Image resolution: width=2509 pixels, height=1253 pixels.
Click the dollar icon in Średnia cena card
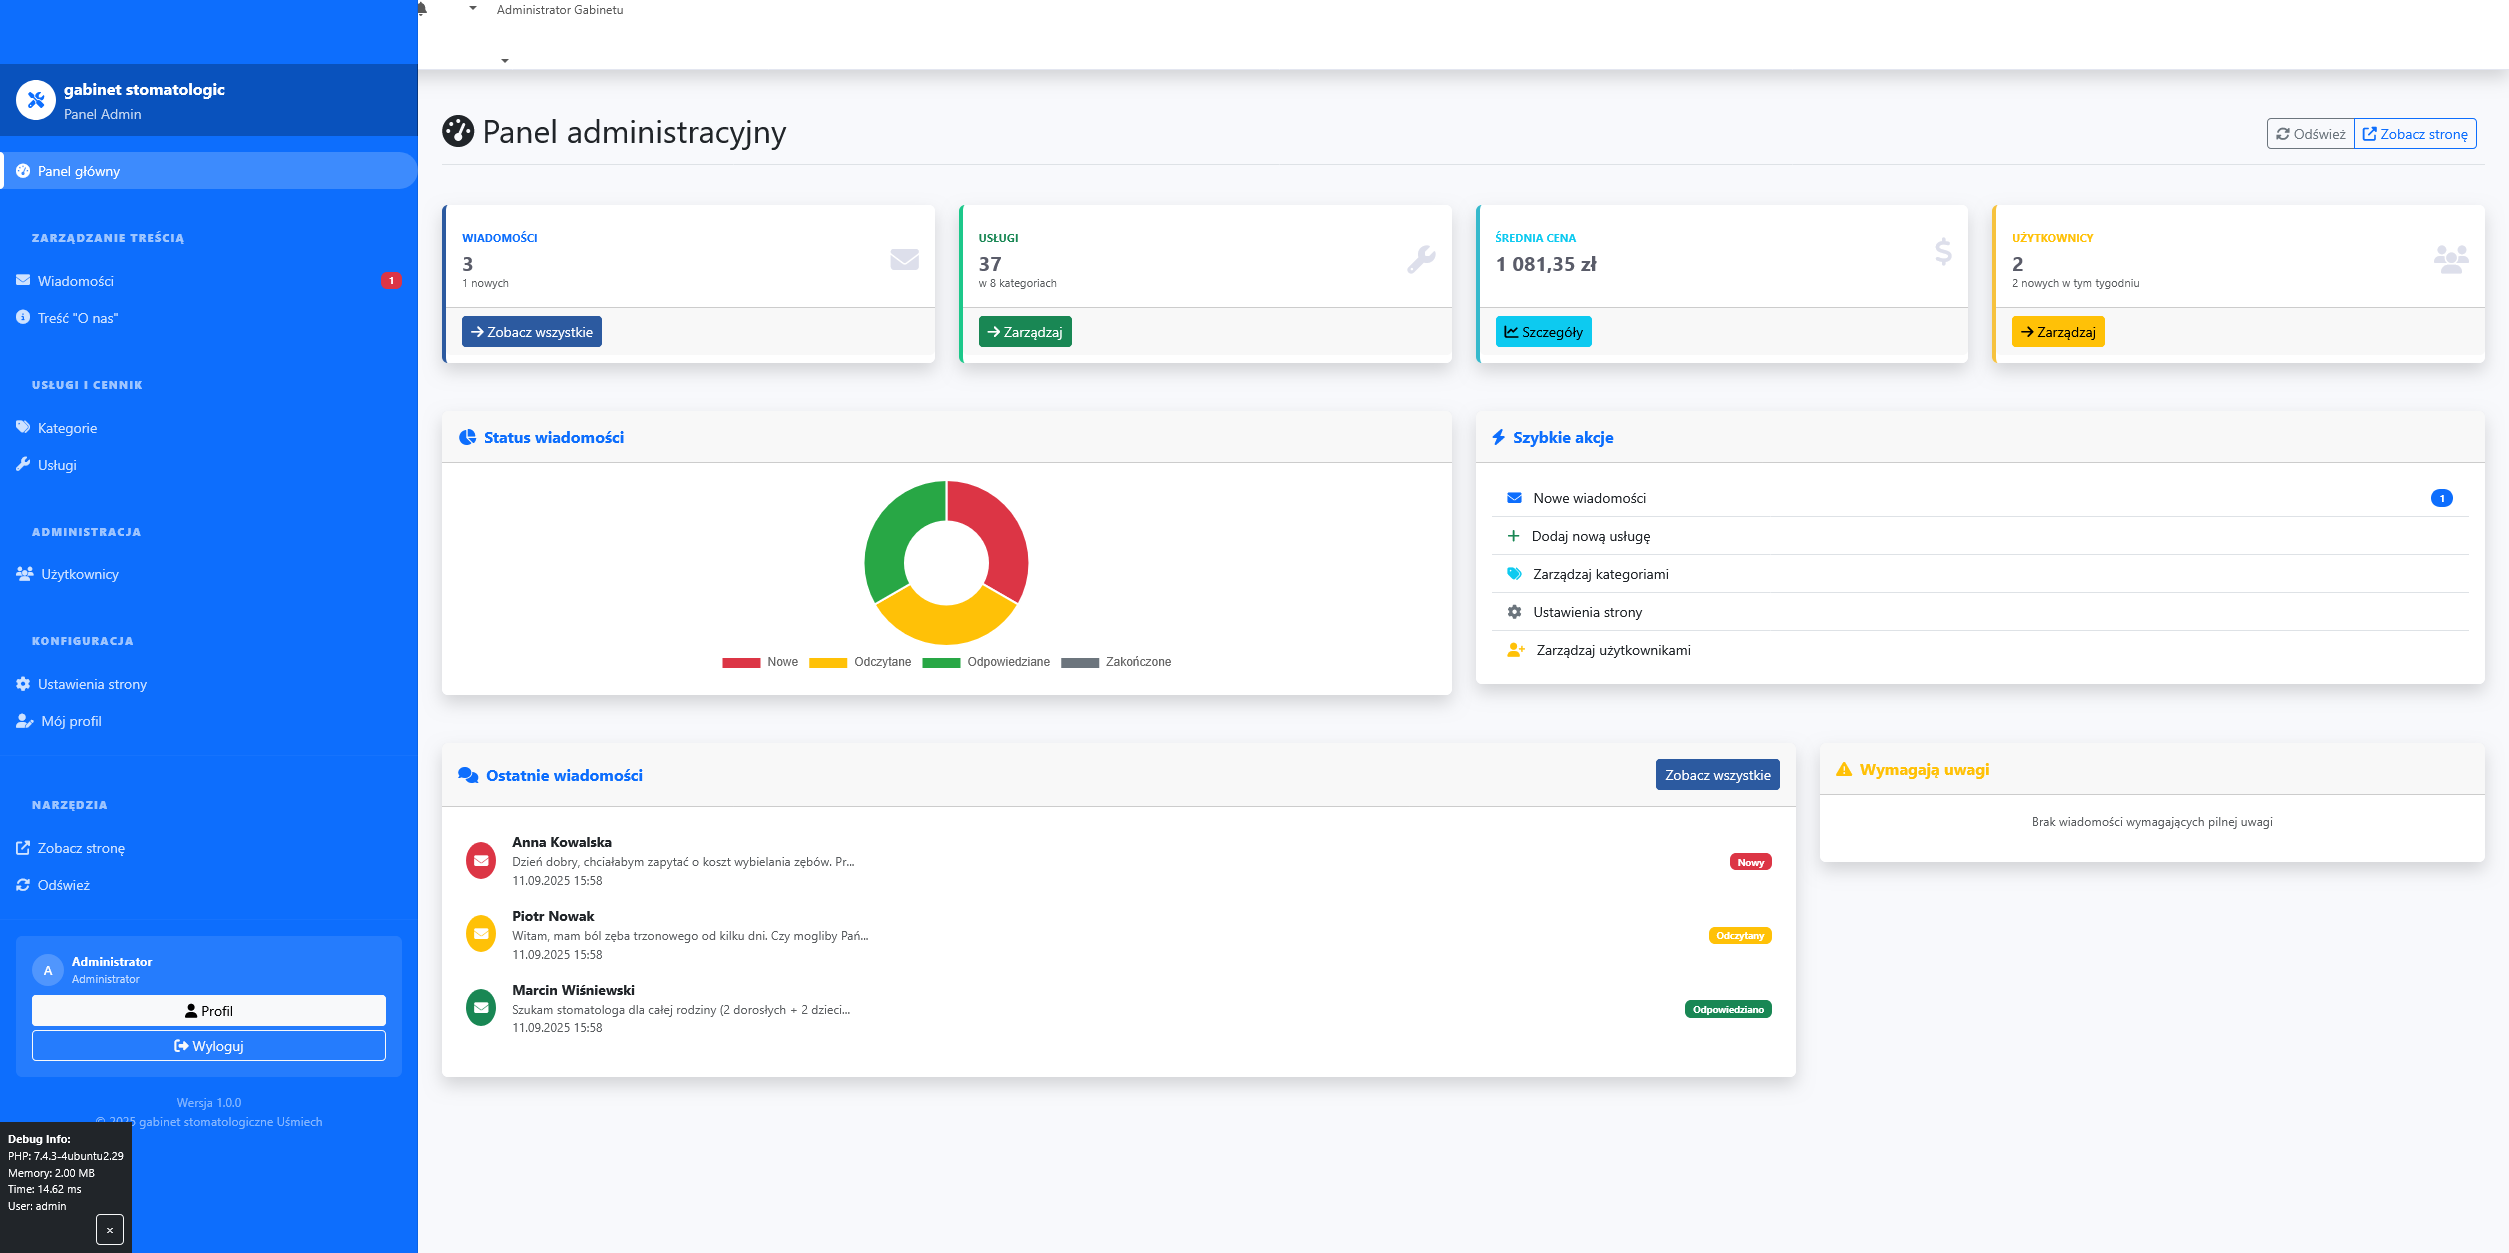(x=1943, y=251)
